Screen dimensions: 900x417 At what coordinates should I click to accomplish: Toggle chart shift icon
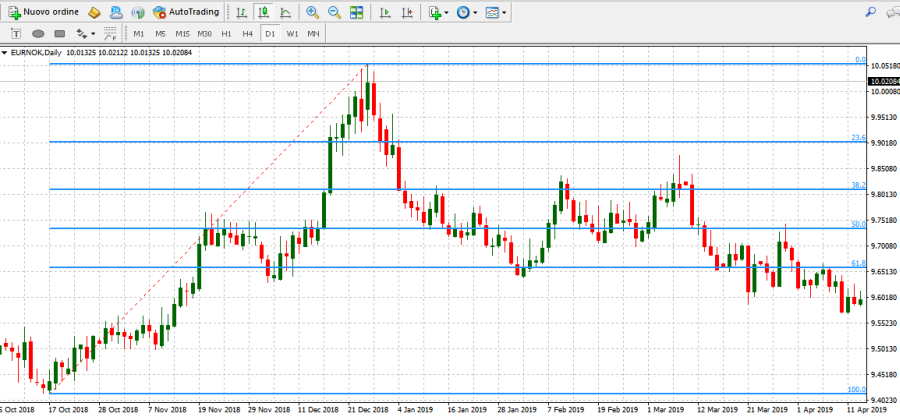[x=407, y=12]
